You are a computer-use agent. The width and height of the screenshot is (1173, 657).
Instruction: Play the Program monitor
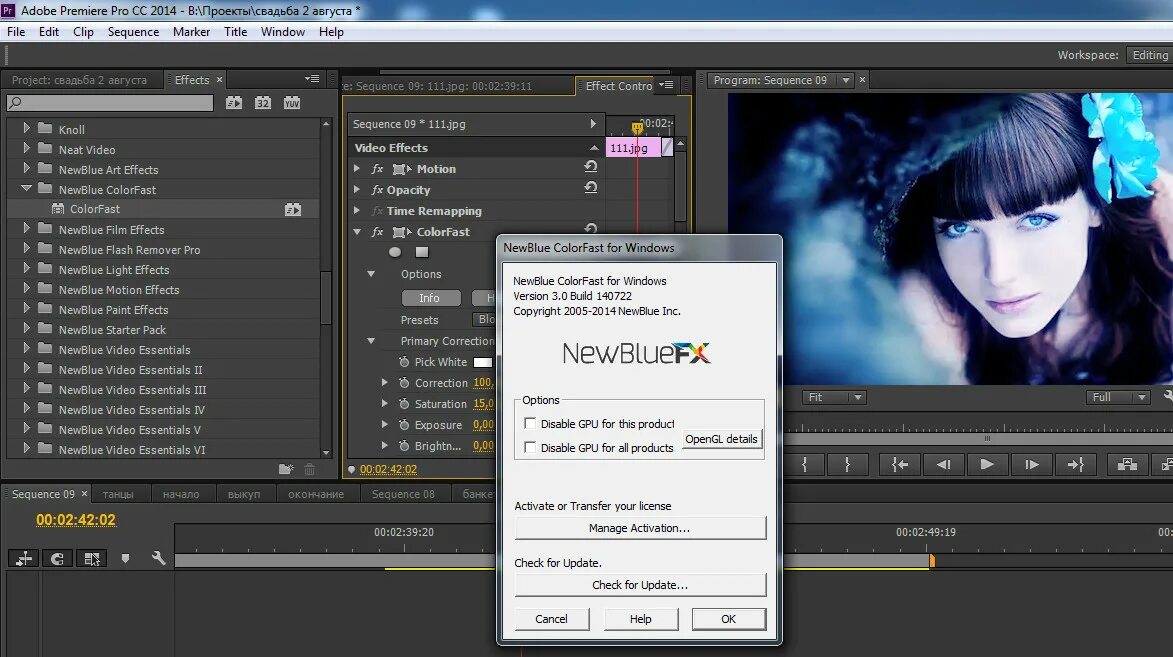coord(987,465)
